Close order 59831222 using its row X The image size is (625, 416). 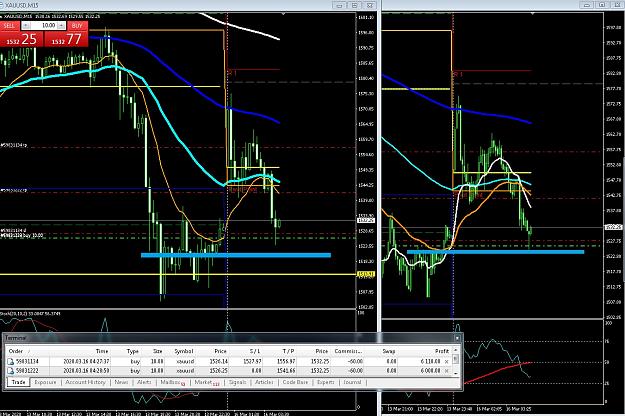[446, 371]
